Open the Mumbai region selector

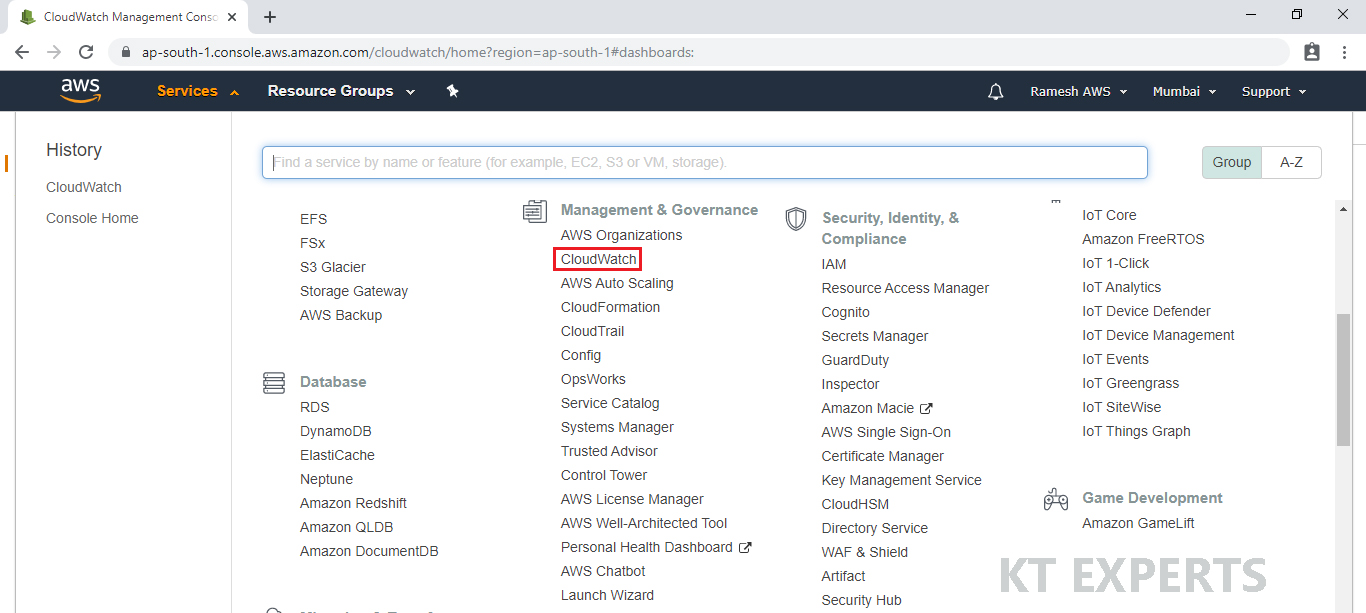click(x=1184, y=91)
